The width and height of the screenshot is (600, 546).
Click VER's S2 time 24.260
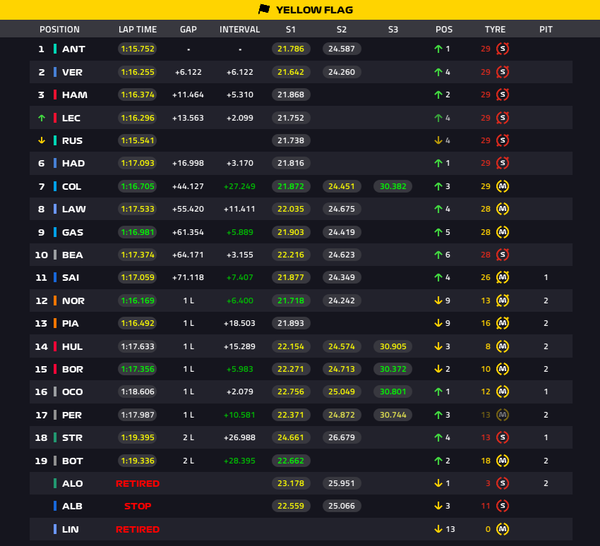point(342,72)
